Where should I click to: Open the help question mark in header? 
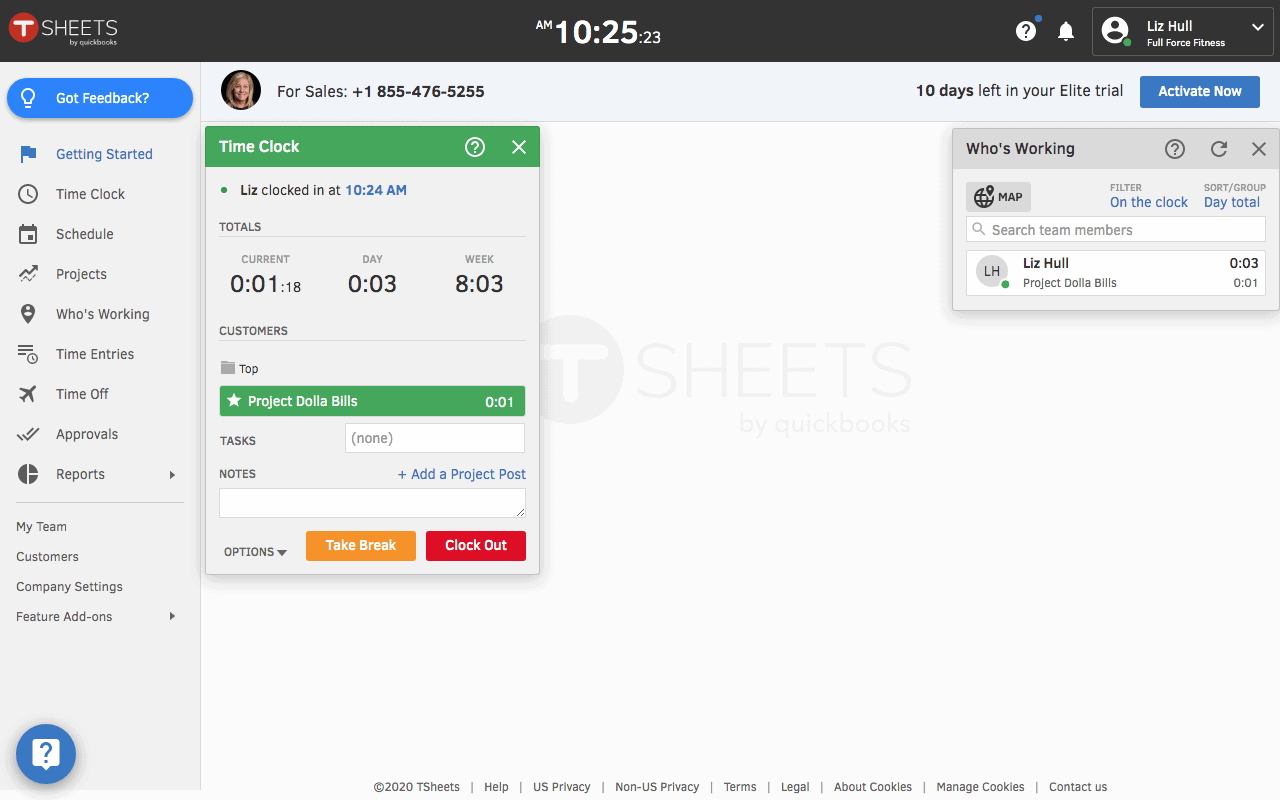pyautogui.click(x=1026, y=31)
